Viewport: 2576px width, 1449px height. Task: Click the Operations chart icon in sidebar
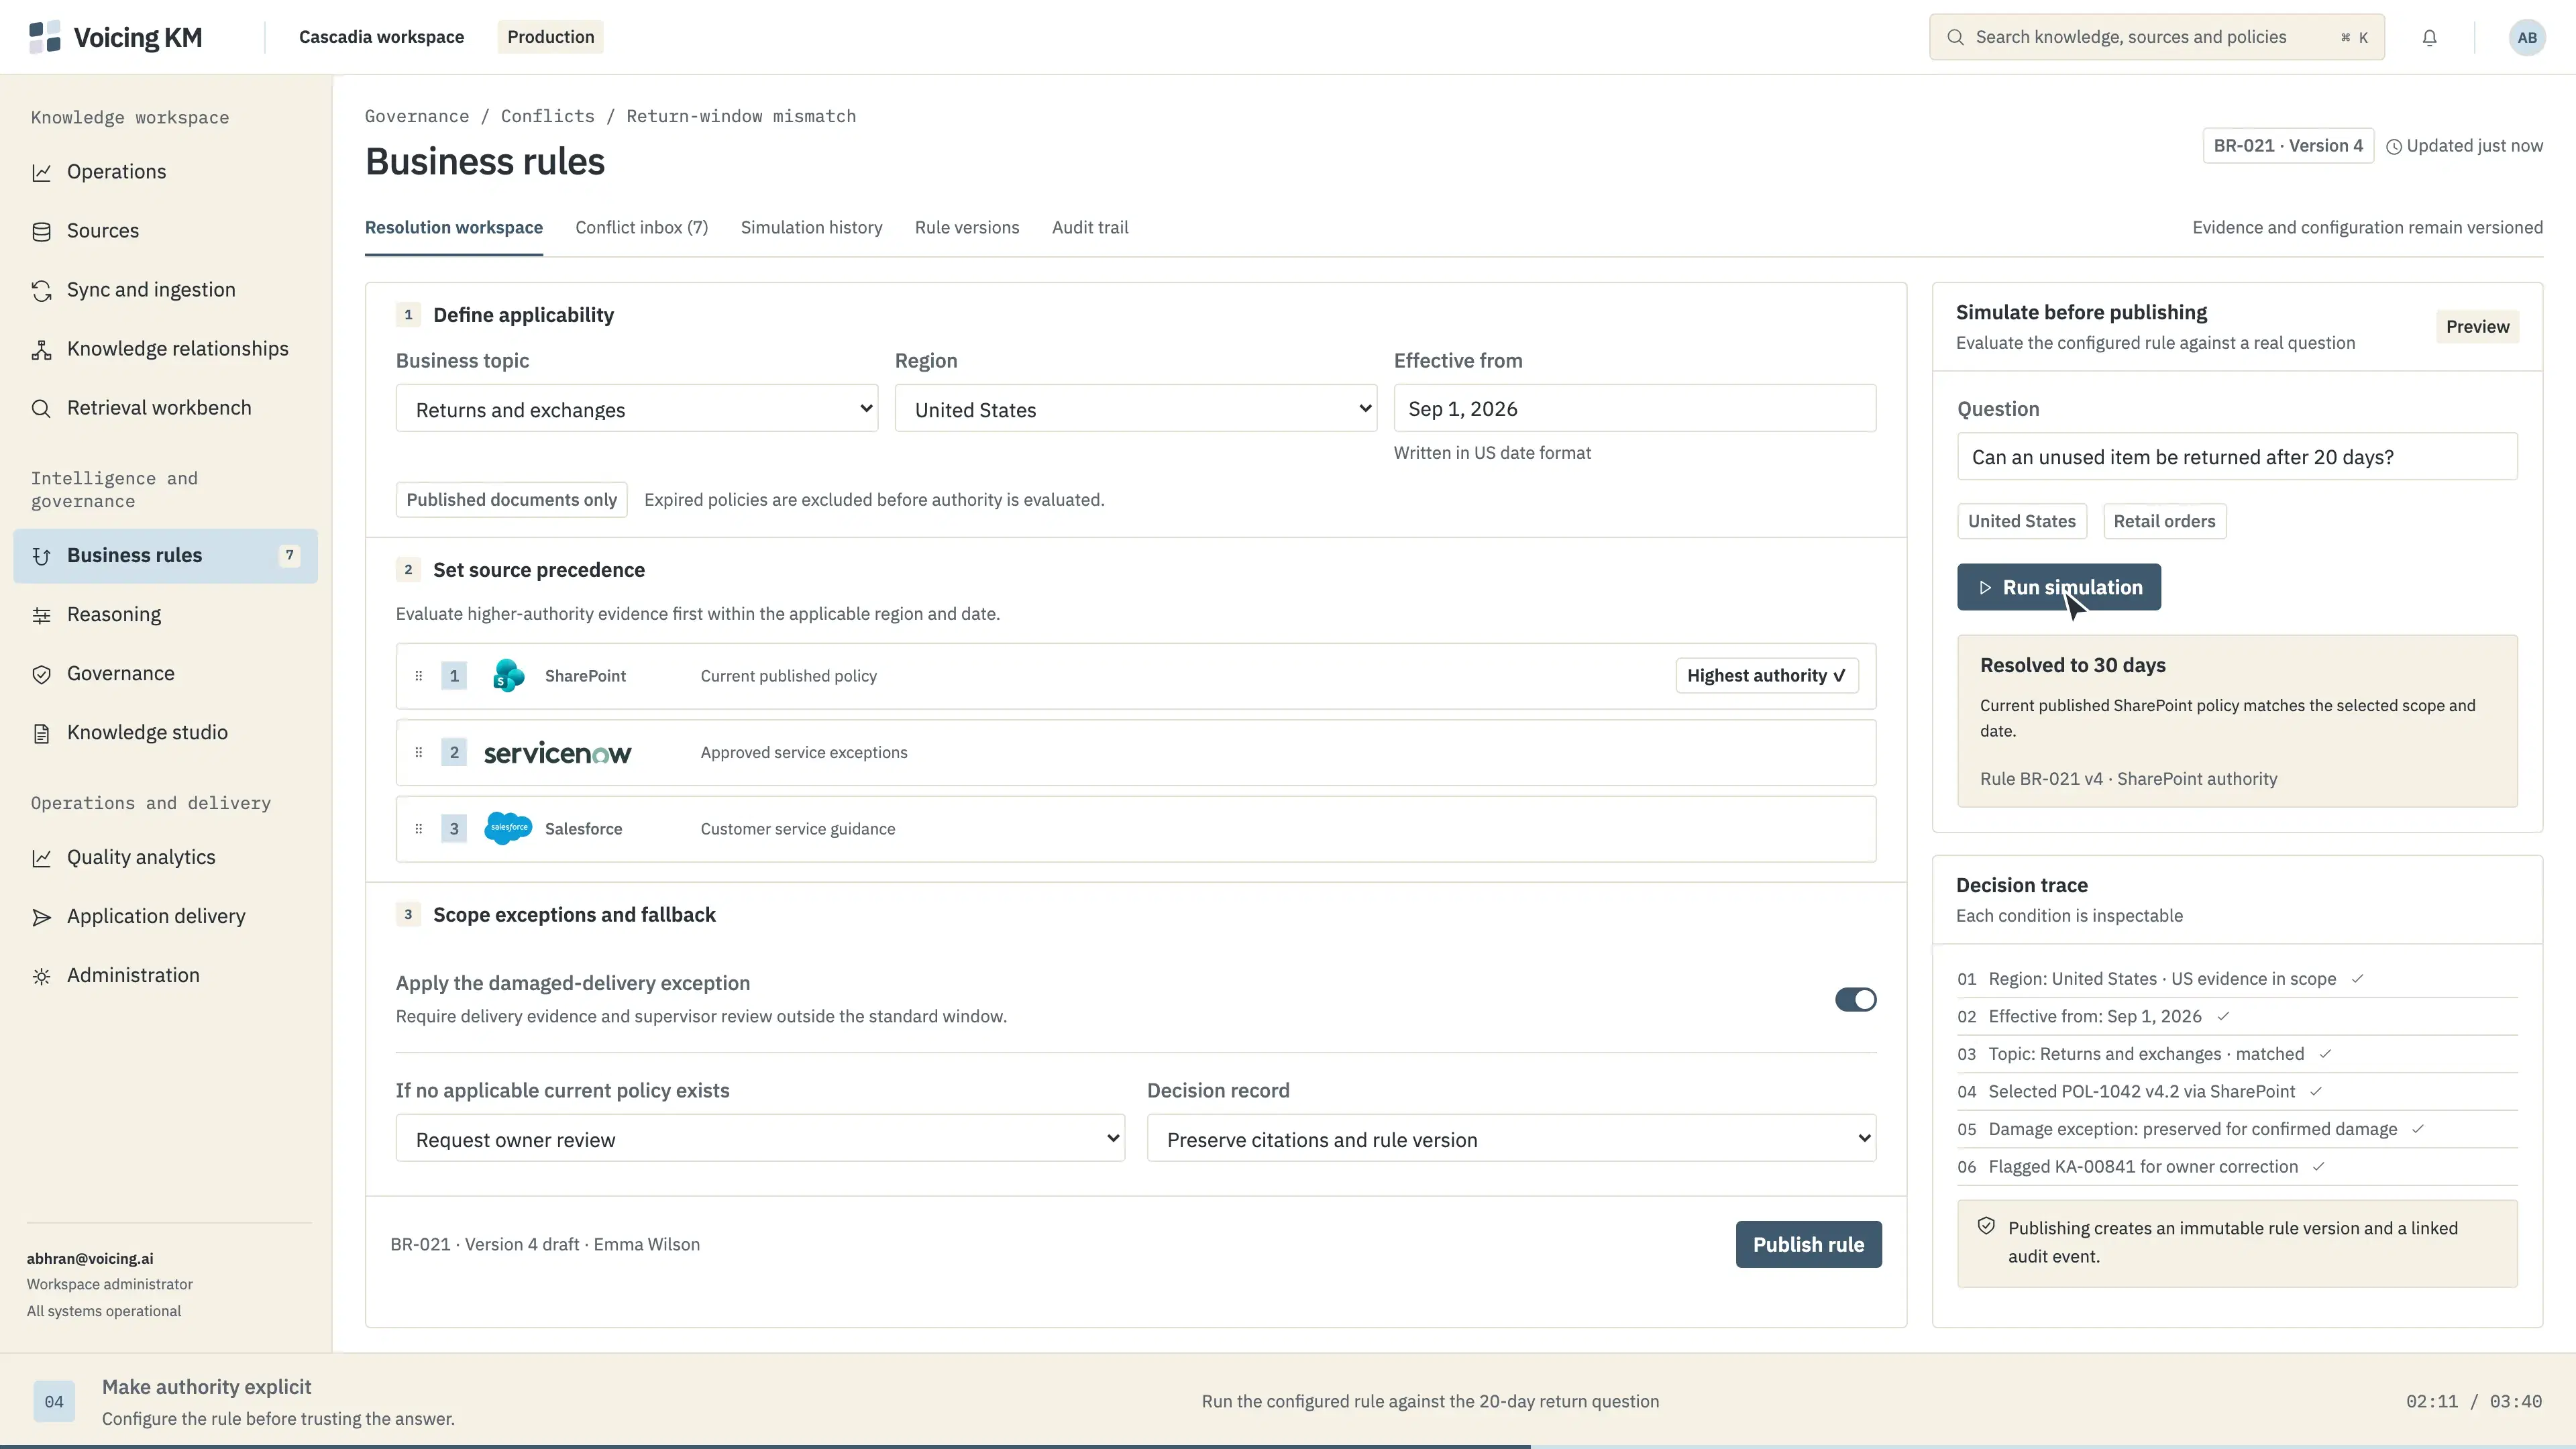41,172
